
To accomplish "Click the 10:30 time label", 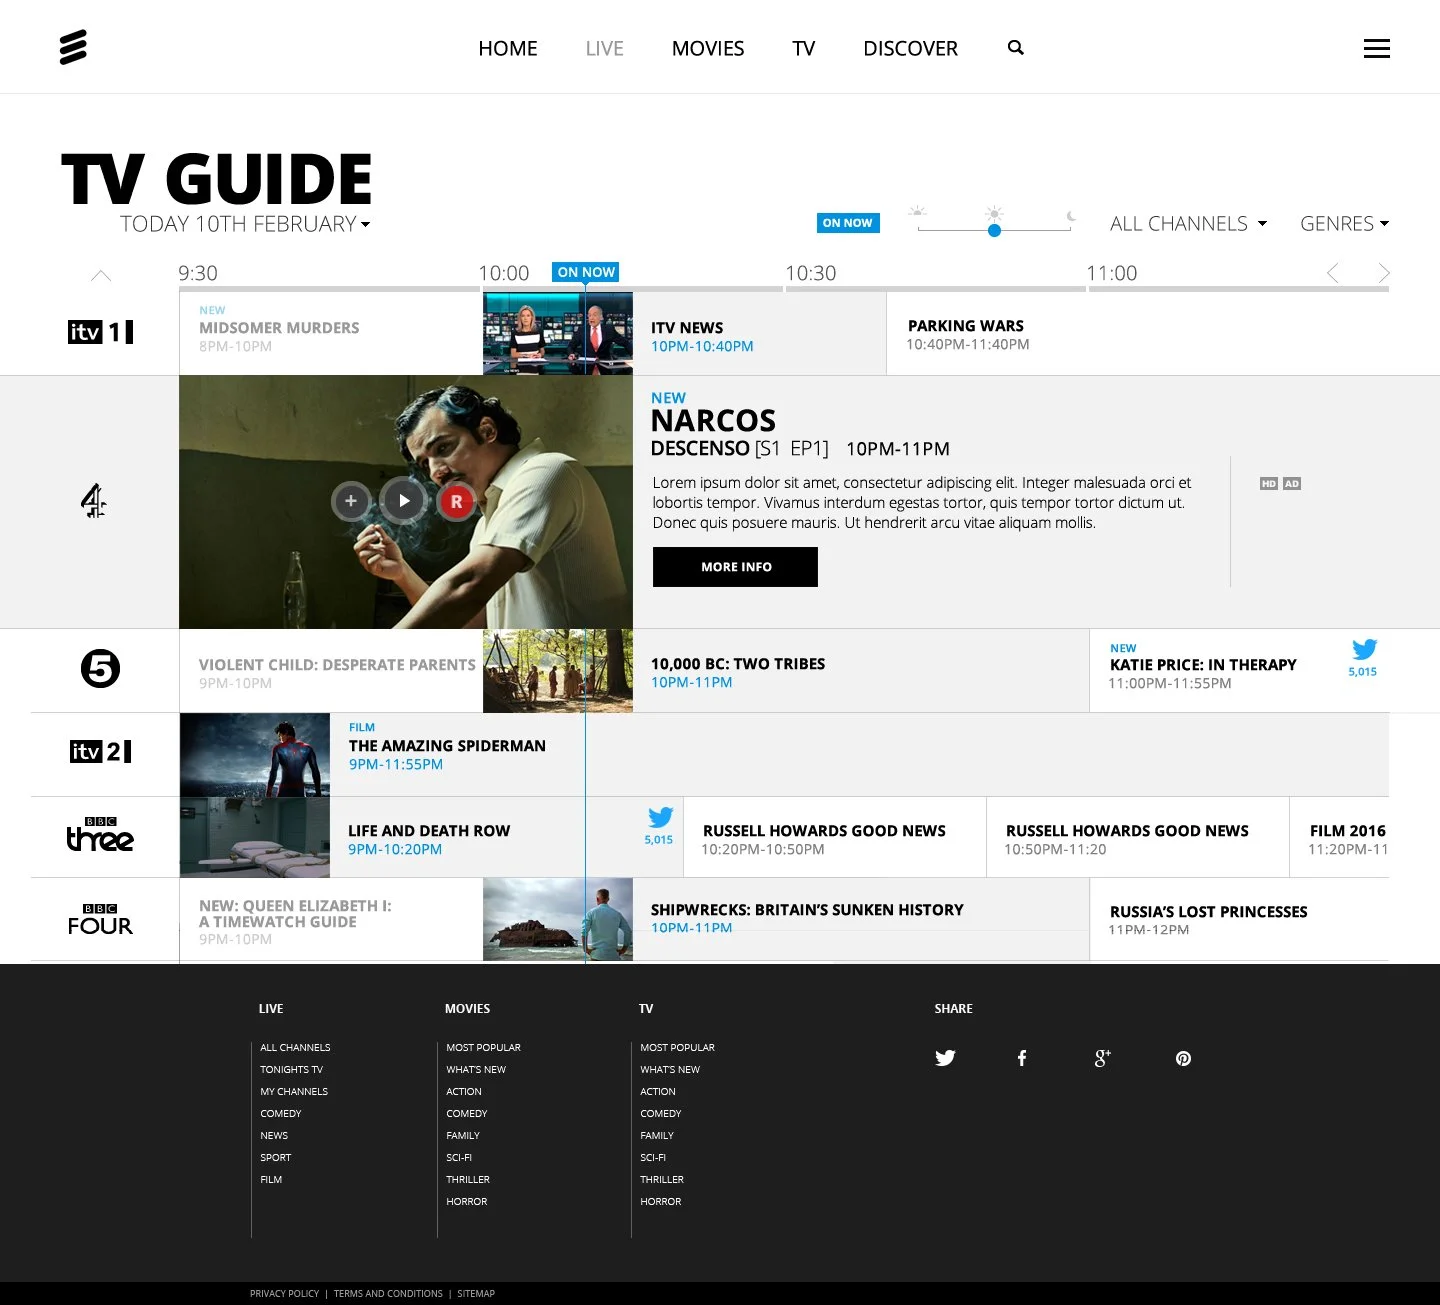I will 810,273.
